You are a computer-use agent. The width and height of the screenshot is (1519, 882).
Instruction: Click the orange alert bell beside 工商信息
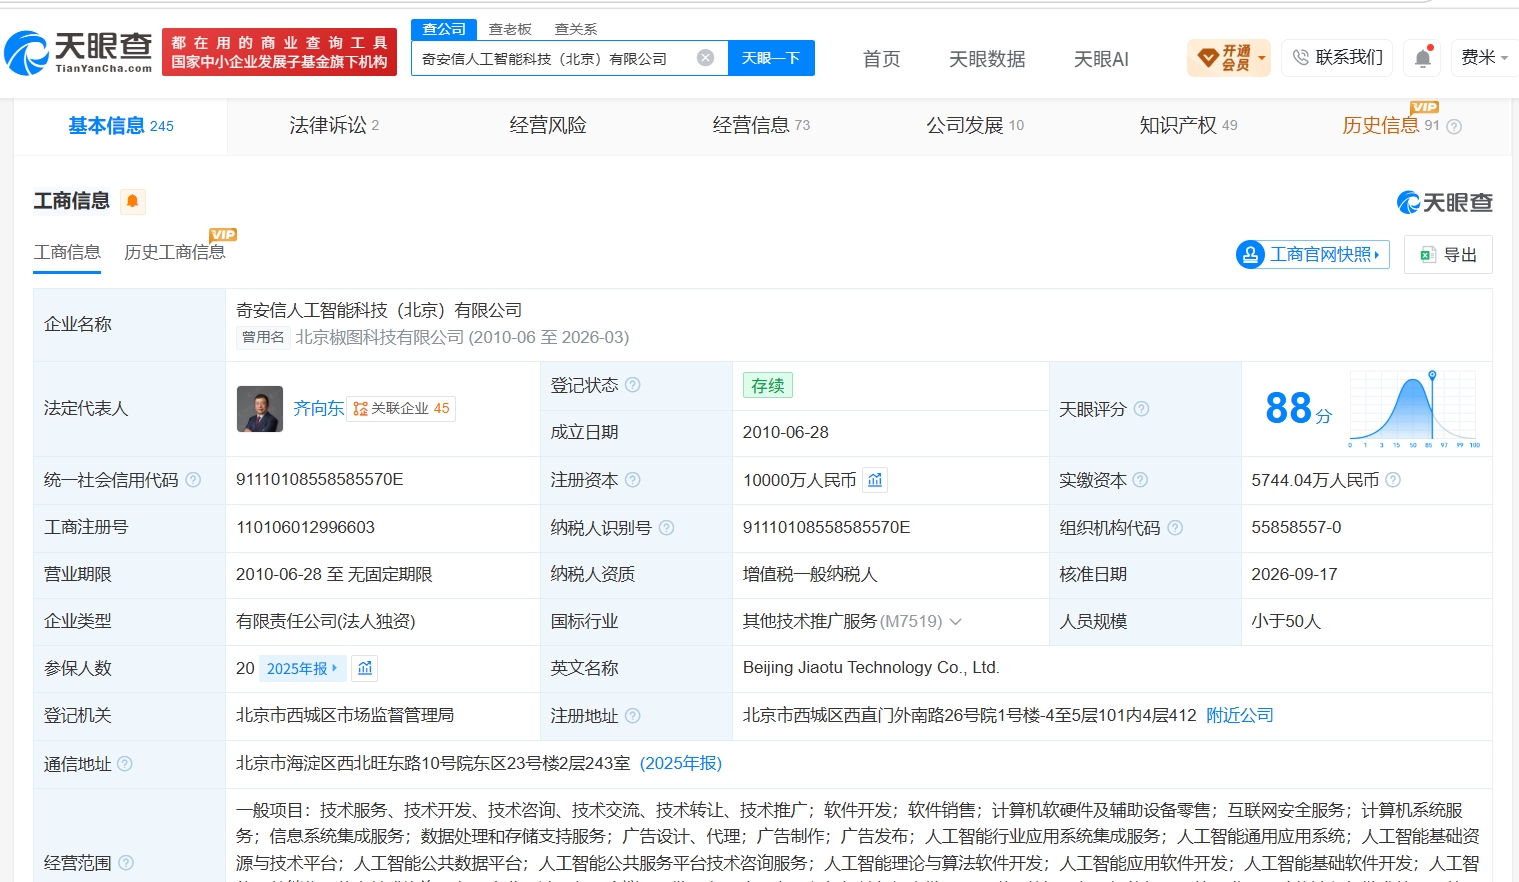point(132,201)
